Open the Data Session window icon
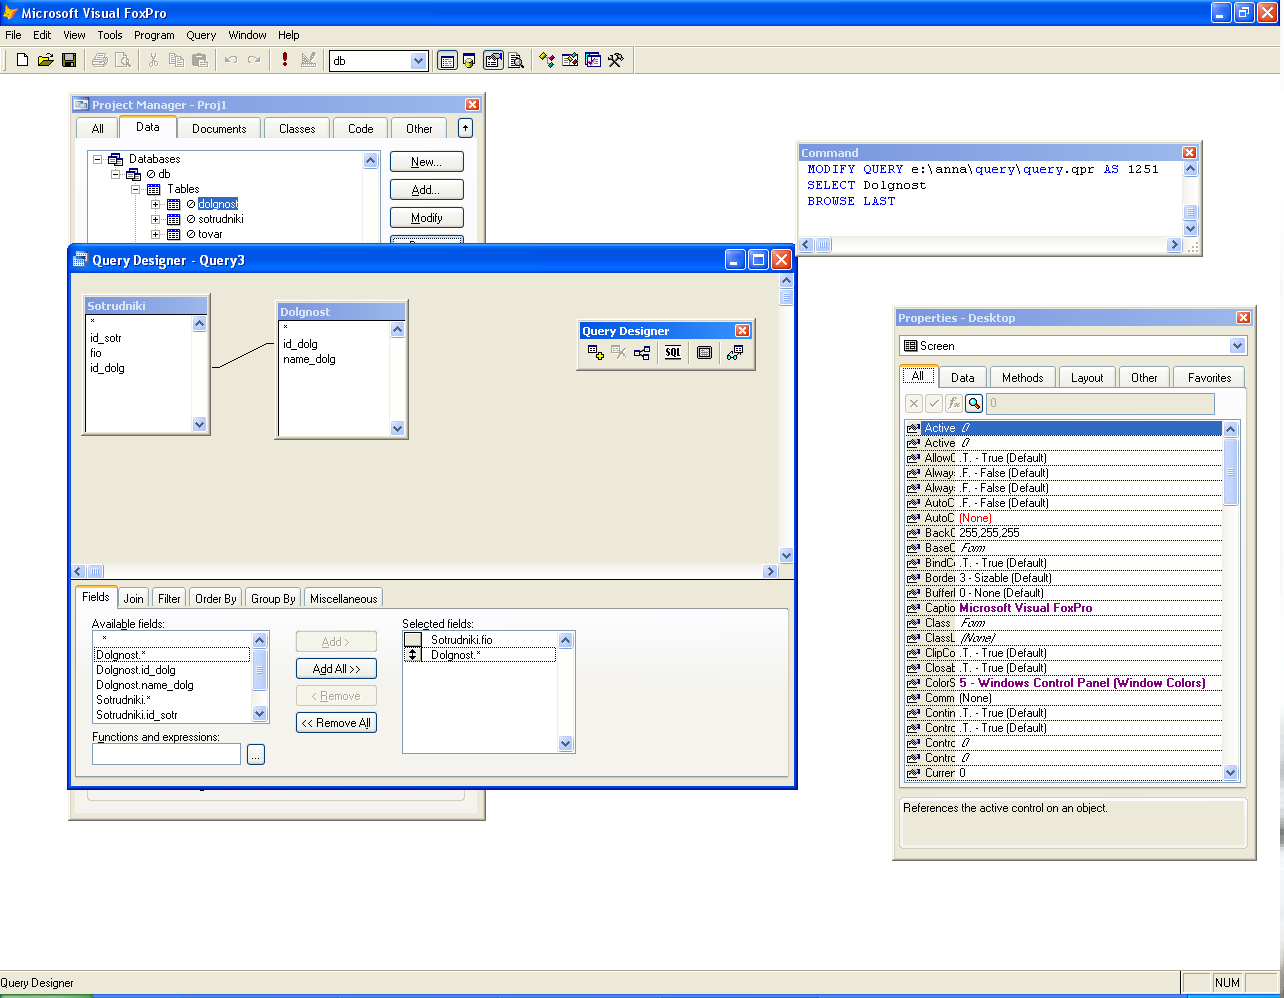Viewport: 1284px width, 998px height. click(x=470, y=61)
